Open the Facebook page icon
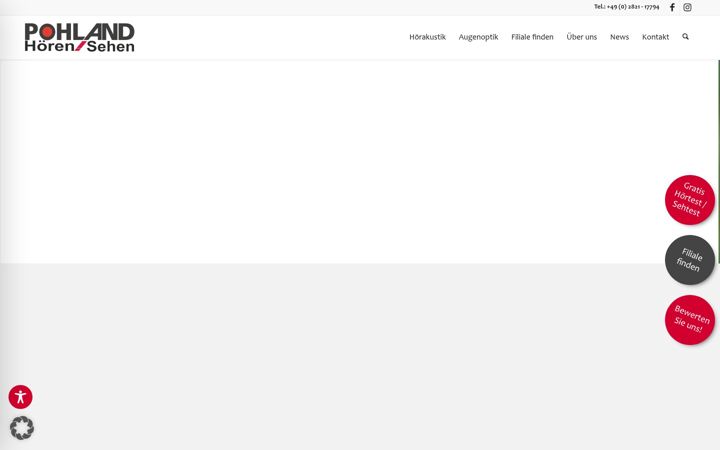The image size is (720, 450). [x=672, y=7]
